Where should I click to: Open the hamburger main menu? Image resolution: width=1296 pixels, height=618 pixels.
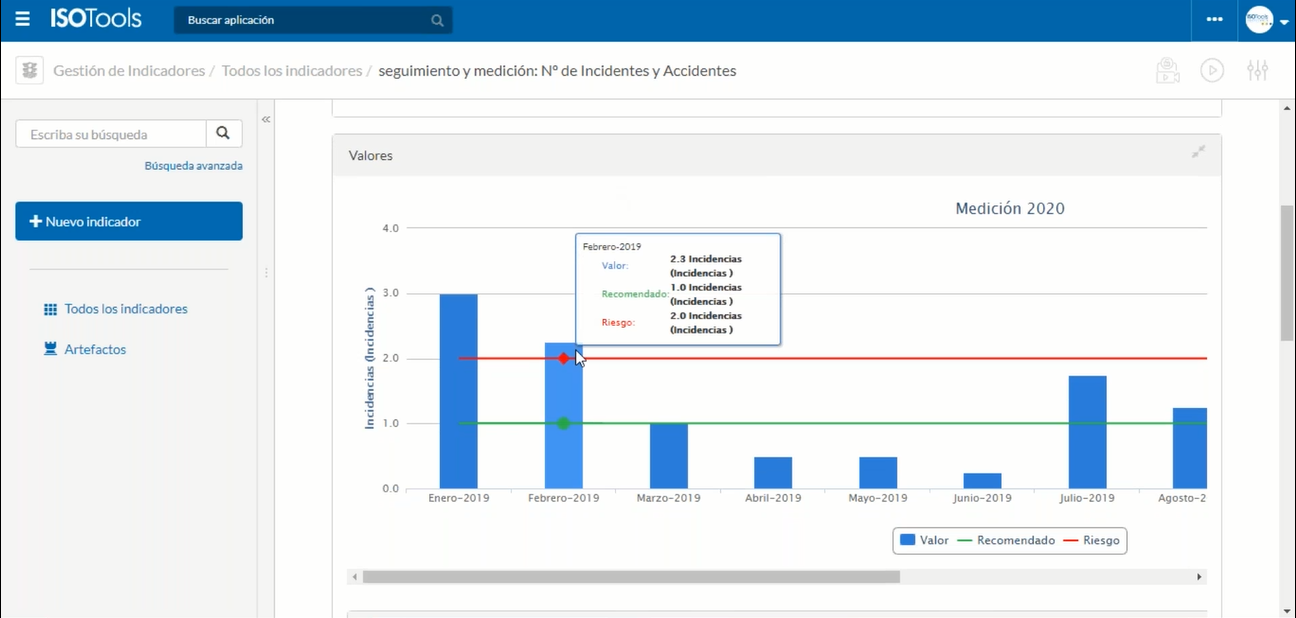(23, 19)
